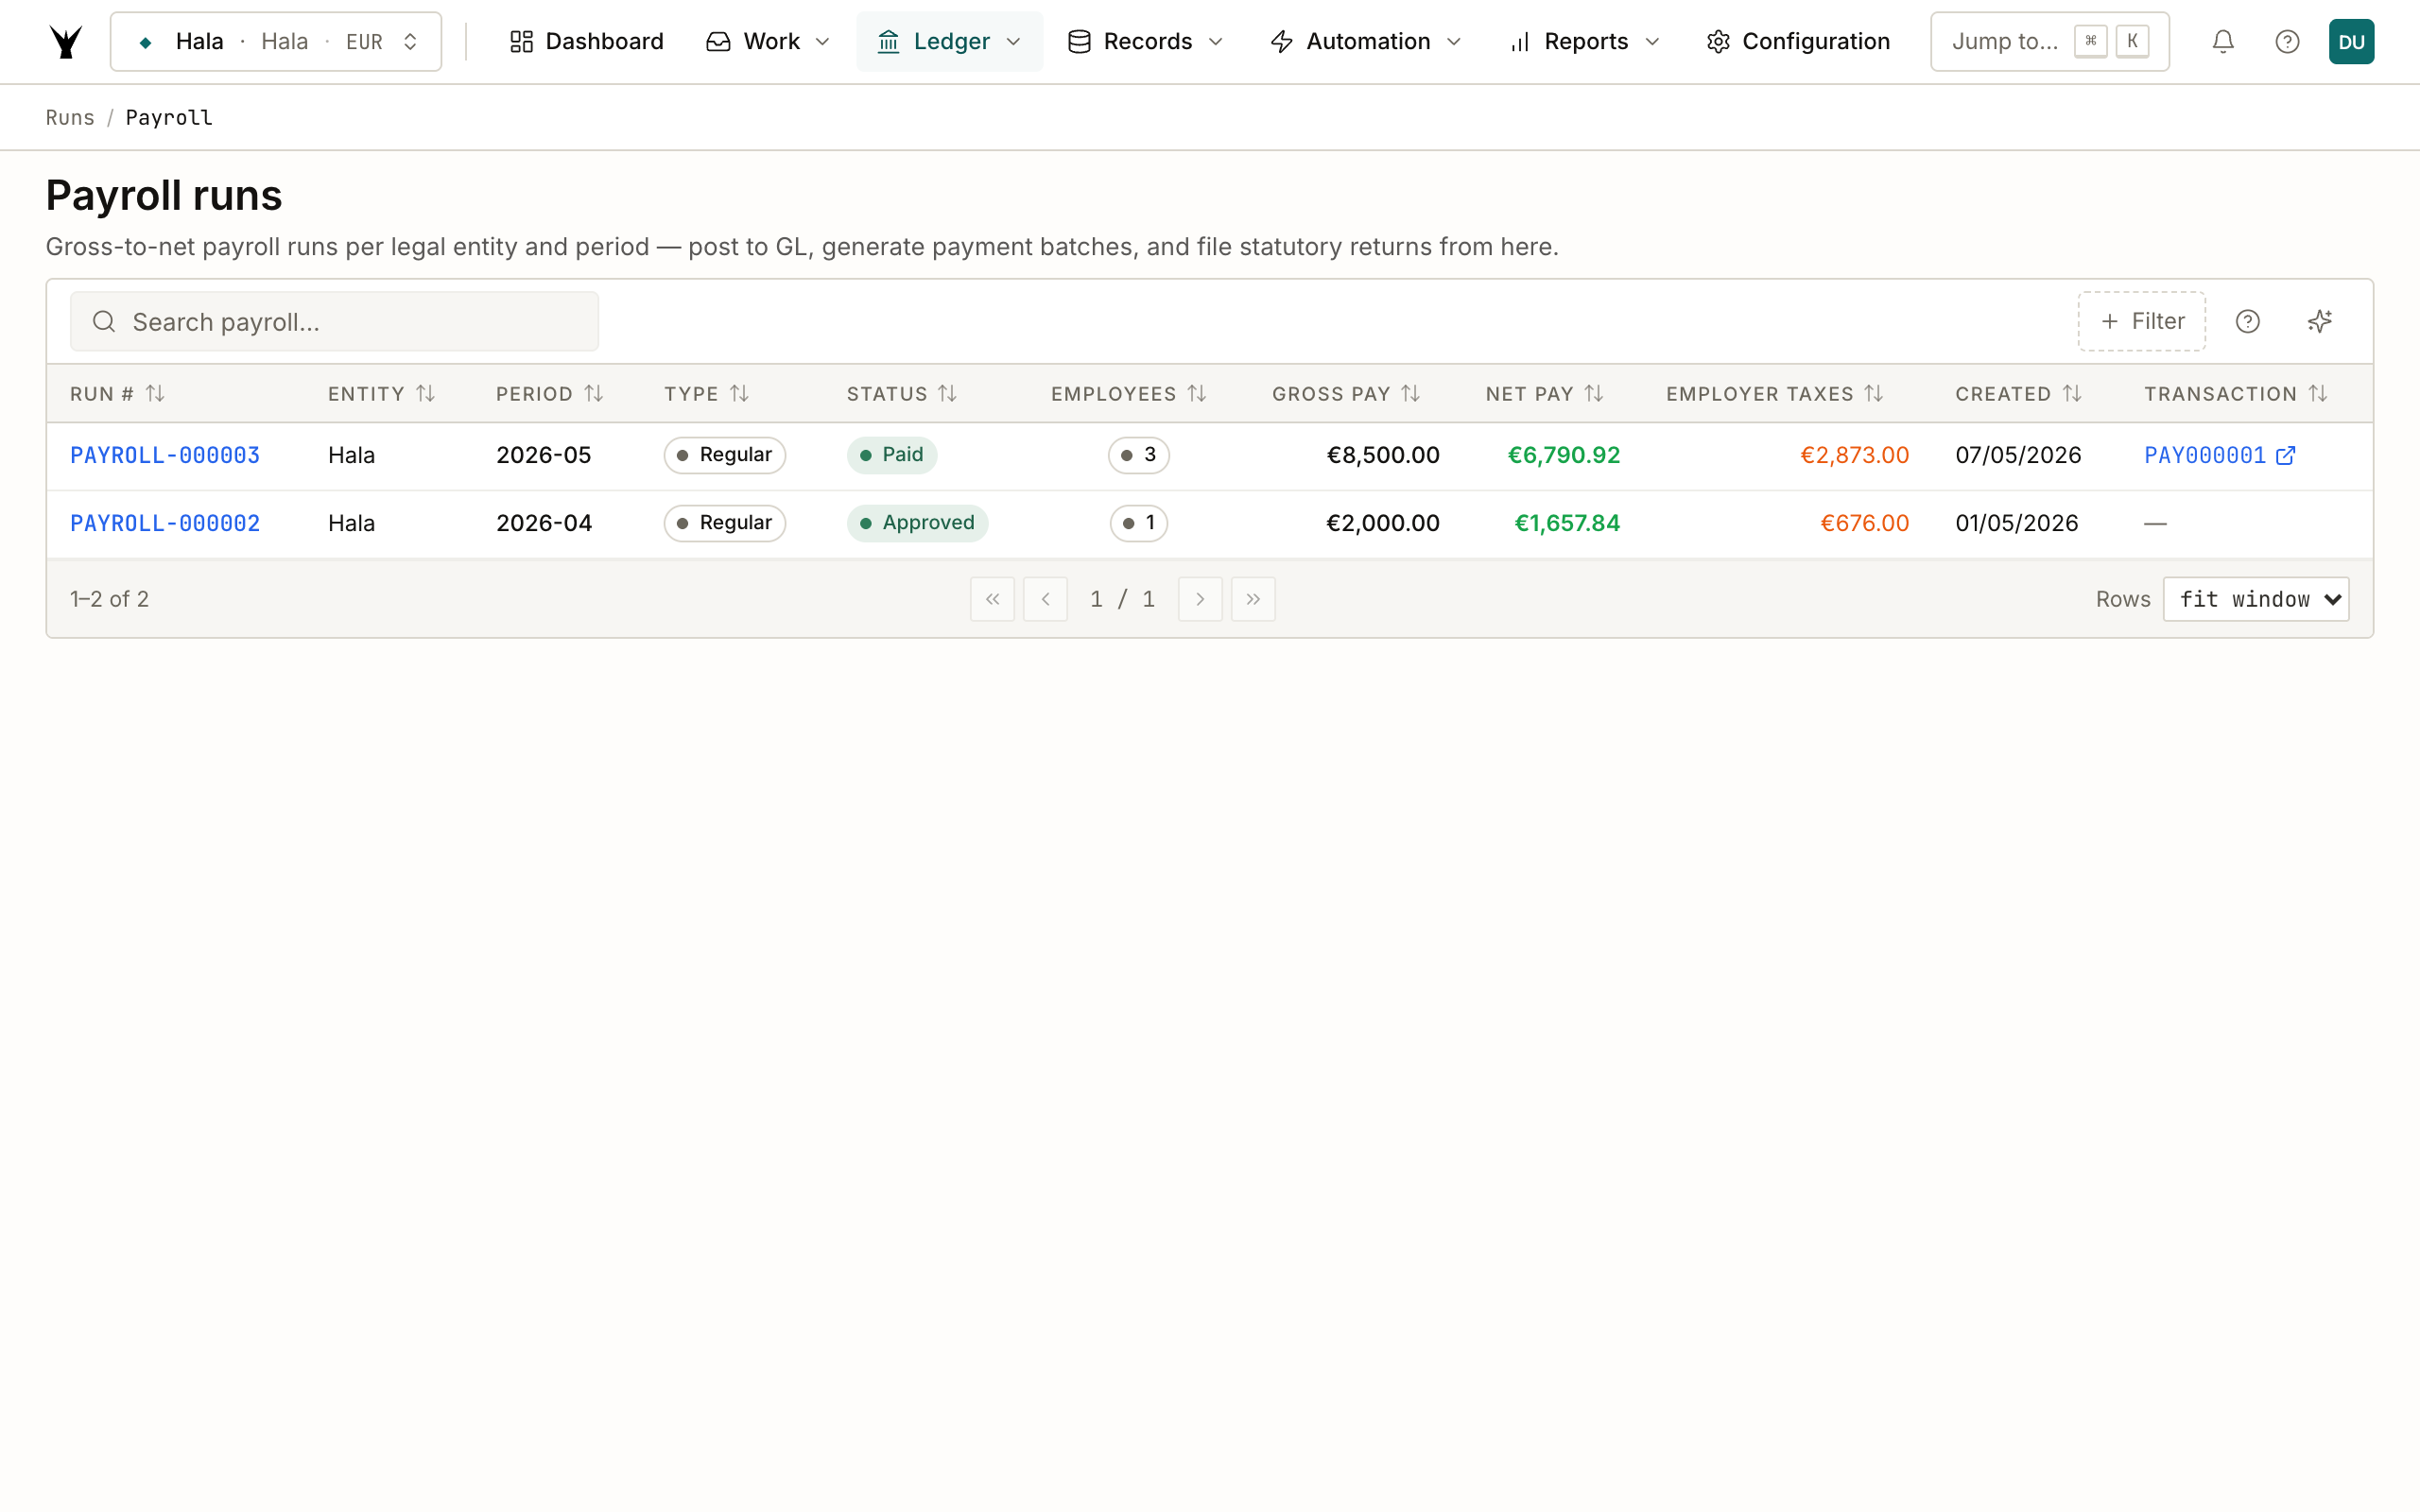2420x1512 pixels.
Task: Go to first page of results
Action: coord(992,599)
